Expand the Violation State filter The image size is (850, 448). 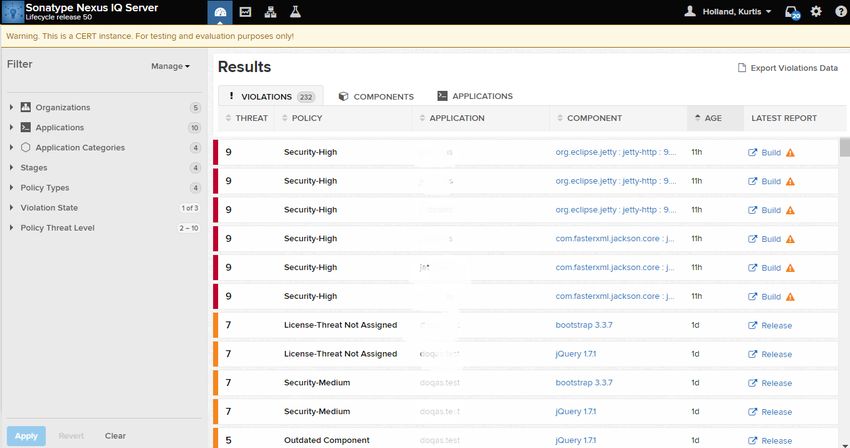coord(11,208)
